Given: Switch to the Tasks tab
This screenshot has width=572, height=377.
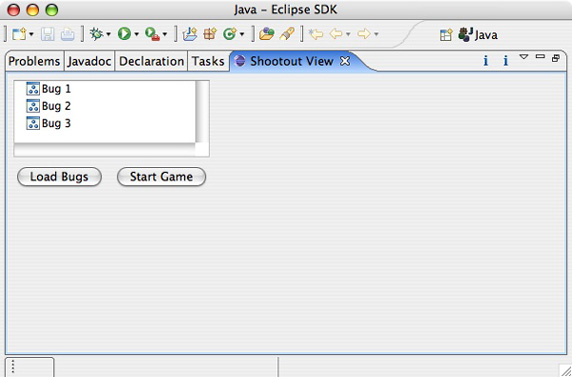Looking at the screenshot, I should tap(208, 61).
